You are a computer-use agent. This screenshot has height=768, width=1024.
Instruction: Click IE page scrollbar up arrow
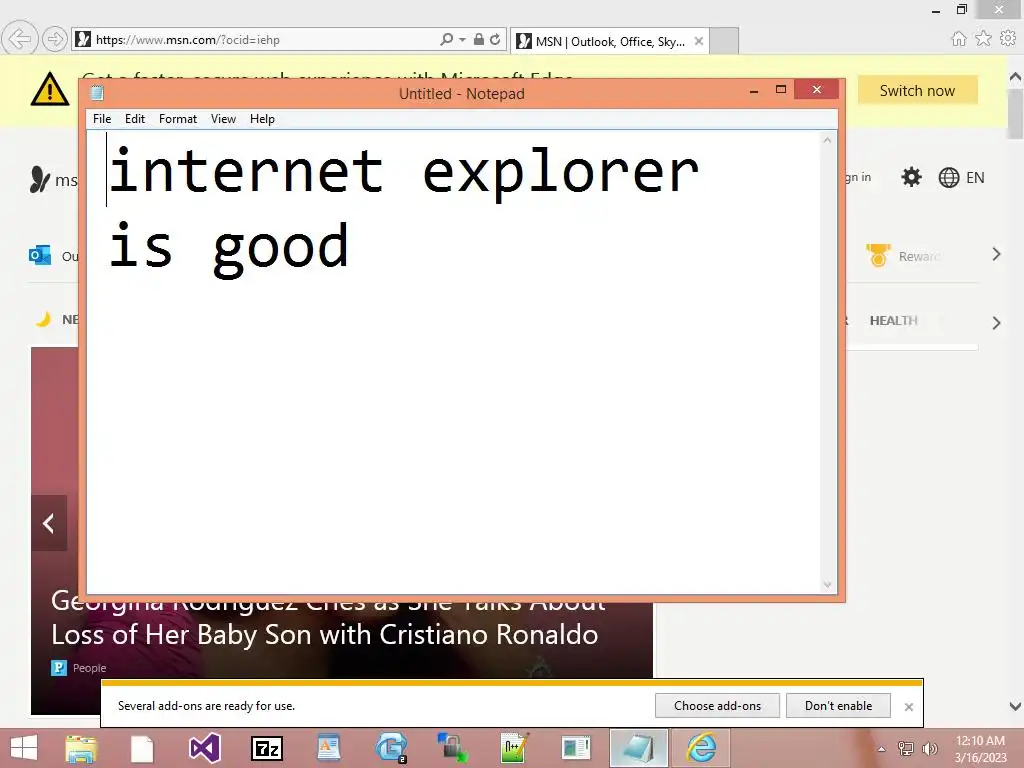point(1016,77)
